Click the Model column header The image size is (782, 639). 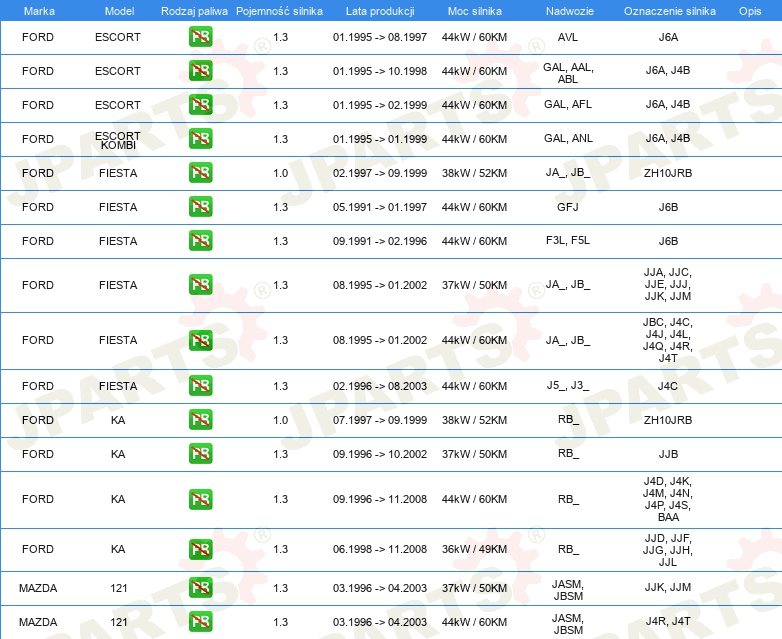tap(119, 11)
